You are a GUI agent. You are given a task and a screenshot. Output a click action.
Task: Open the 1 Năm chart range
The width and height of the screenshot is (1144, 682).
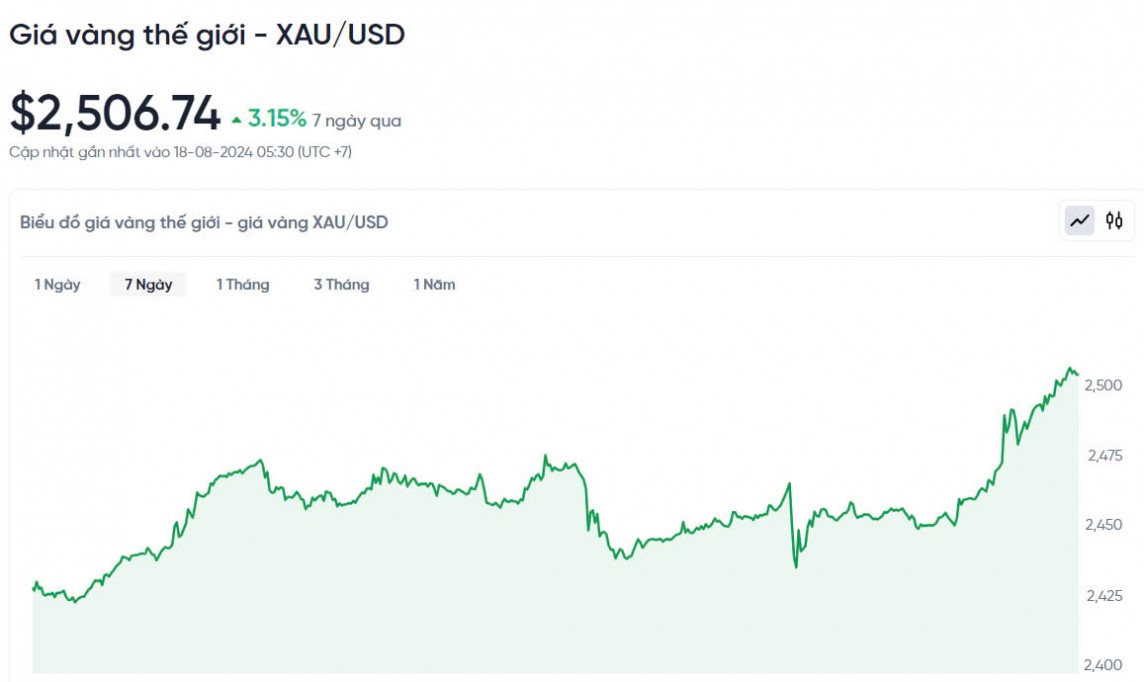[x=434, y=285]
